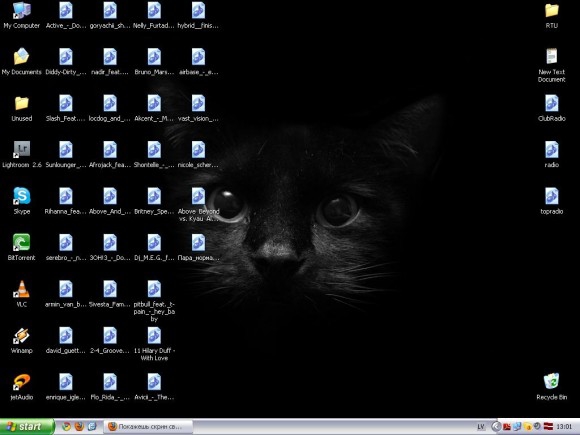Open the Windows start menu
580x435 pixels.
coord(27,426)
